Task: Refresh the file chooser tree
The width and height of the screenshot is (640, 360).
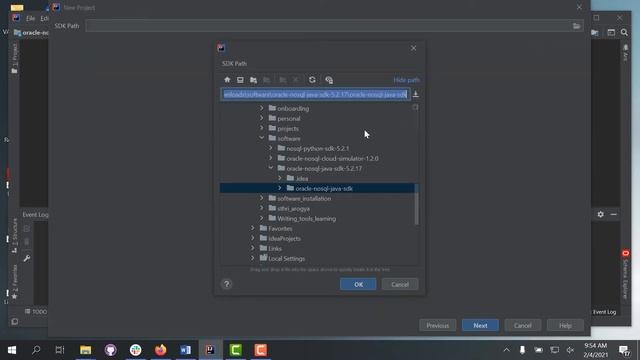Action: pyautogui.click(x=312, y=80)
